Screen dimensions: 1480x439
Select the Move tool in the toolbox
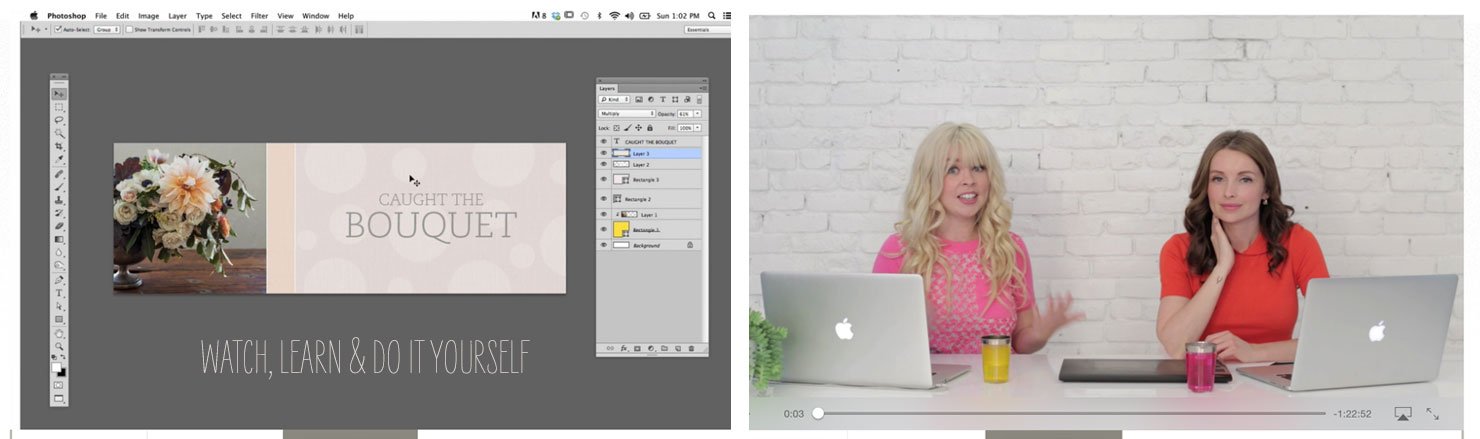tap(59, 93)
